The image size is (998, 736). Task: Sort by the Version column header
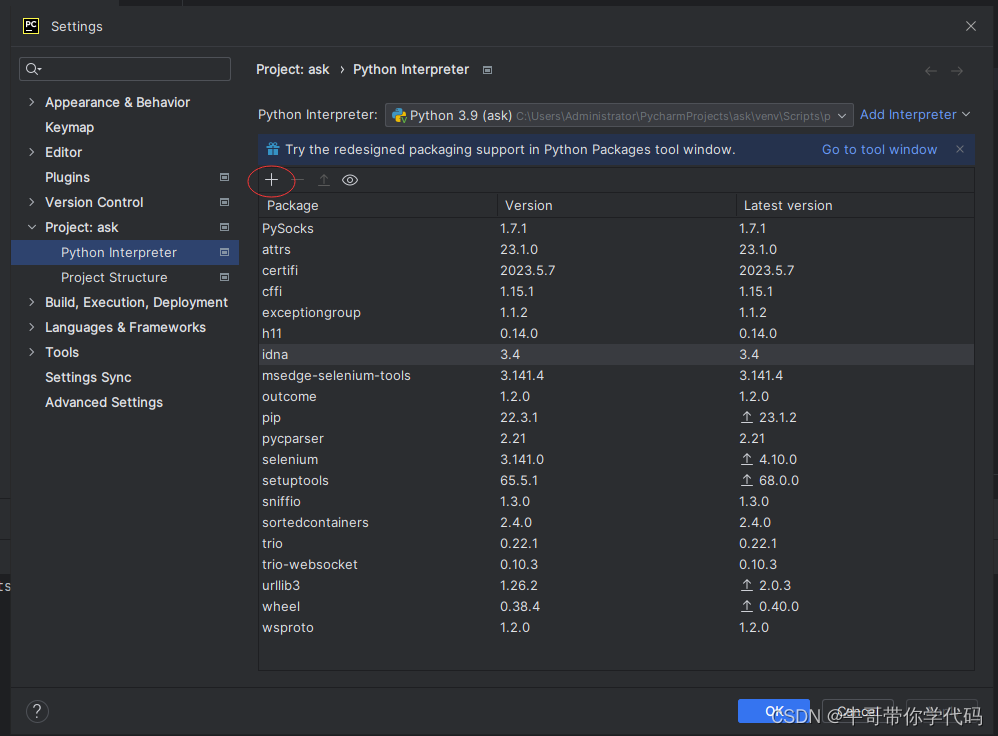(x=617, y=206)
